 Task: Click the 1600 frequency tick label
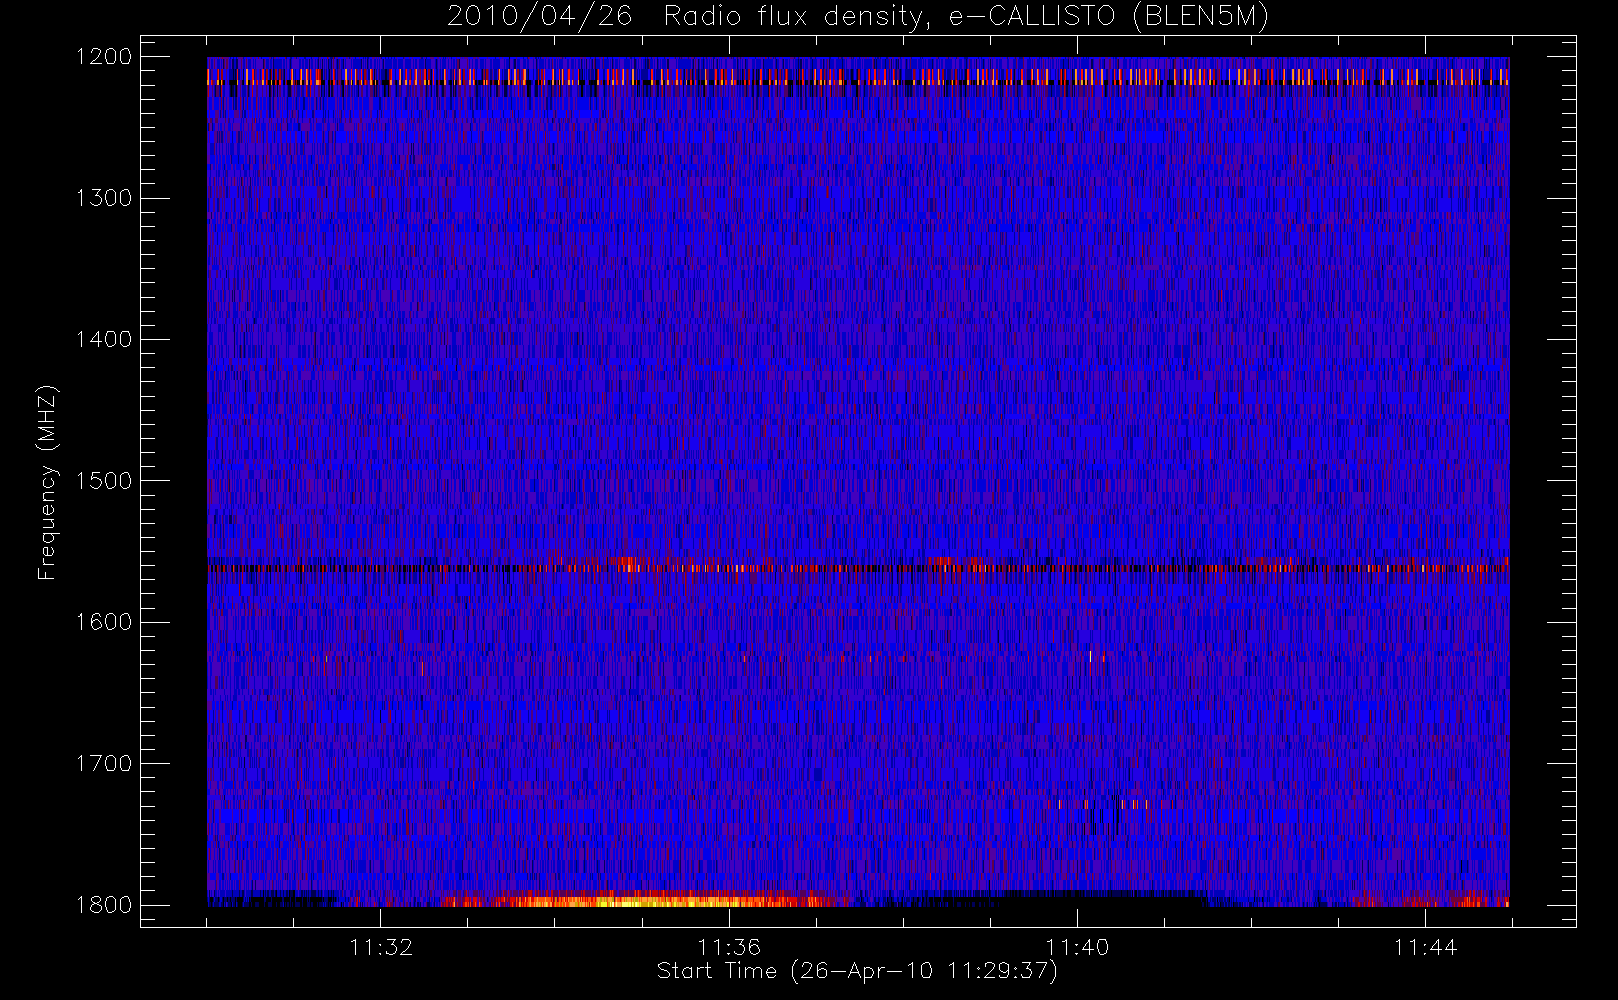point(104,622)
